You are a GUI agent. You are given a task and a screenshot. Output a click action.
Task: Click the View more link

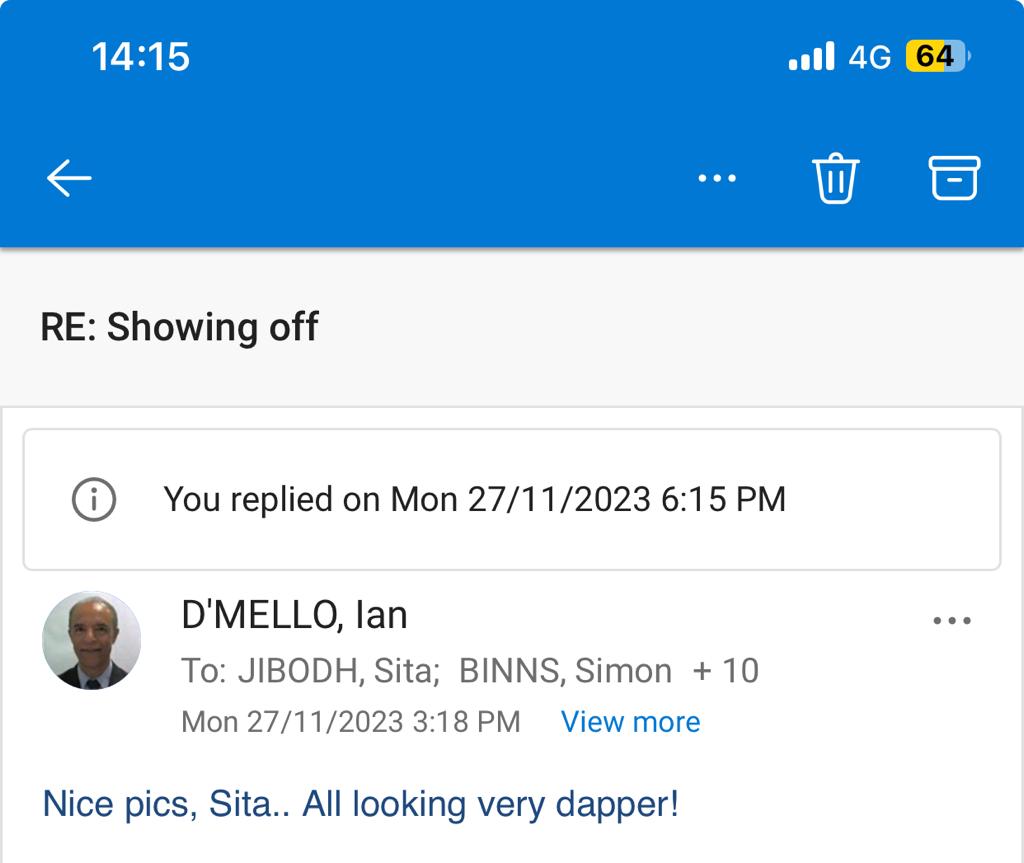point(630,722)
